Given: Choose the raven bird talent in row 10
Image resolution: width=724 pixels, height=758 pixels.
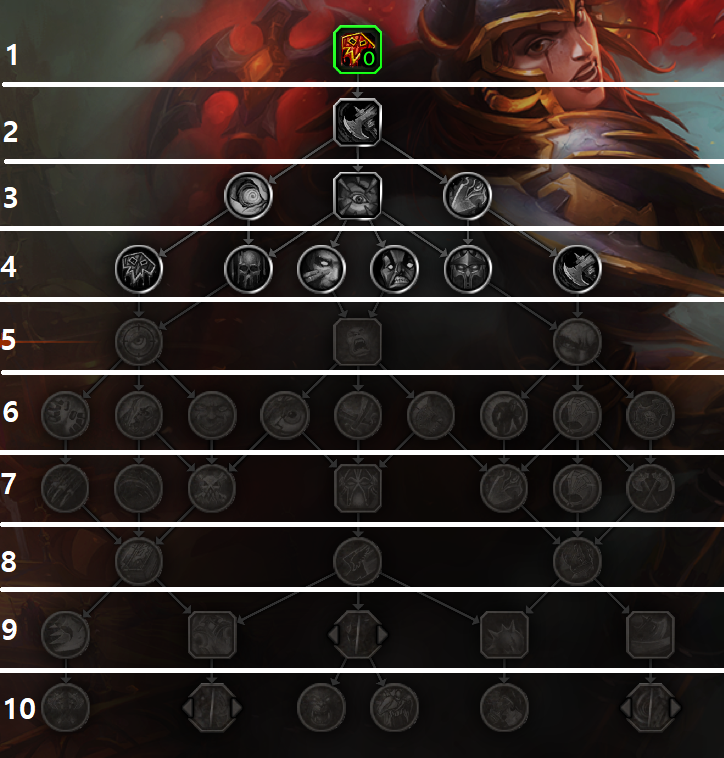Looking at the screenshot, I should click(x=394, y=708).
